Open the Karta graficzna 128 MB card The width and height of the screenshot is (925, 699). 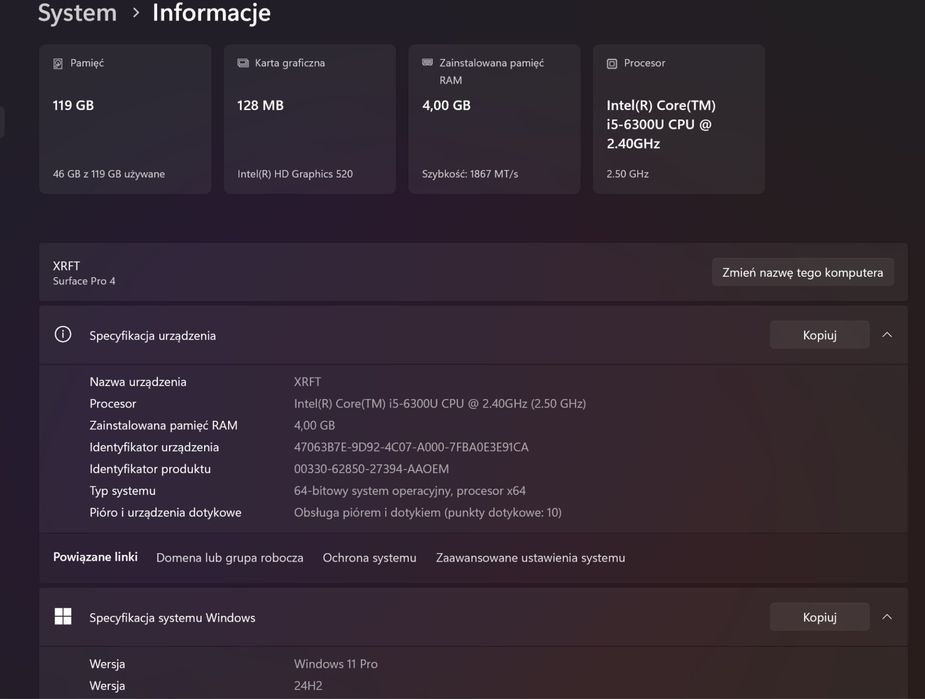tap(310, 119)
